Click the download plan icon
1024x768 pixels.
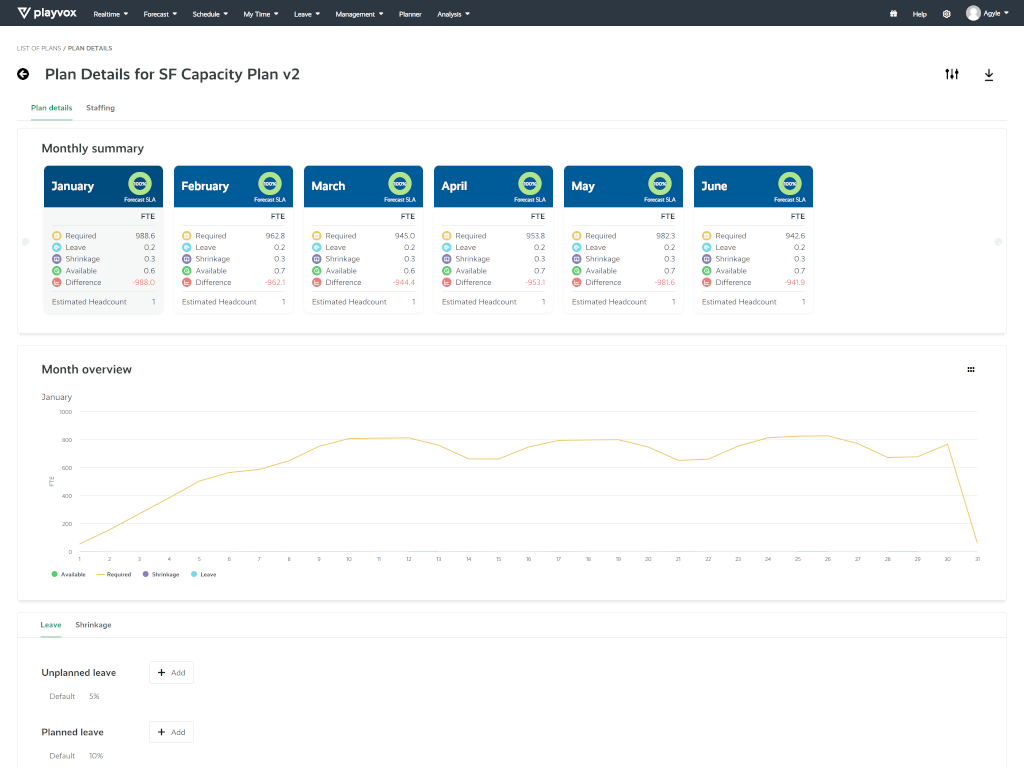[x=989, y=74]
